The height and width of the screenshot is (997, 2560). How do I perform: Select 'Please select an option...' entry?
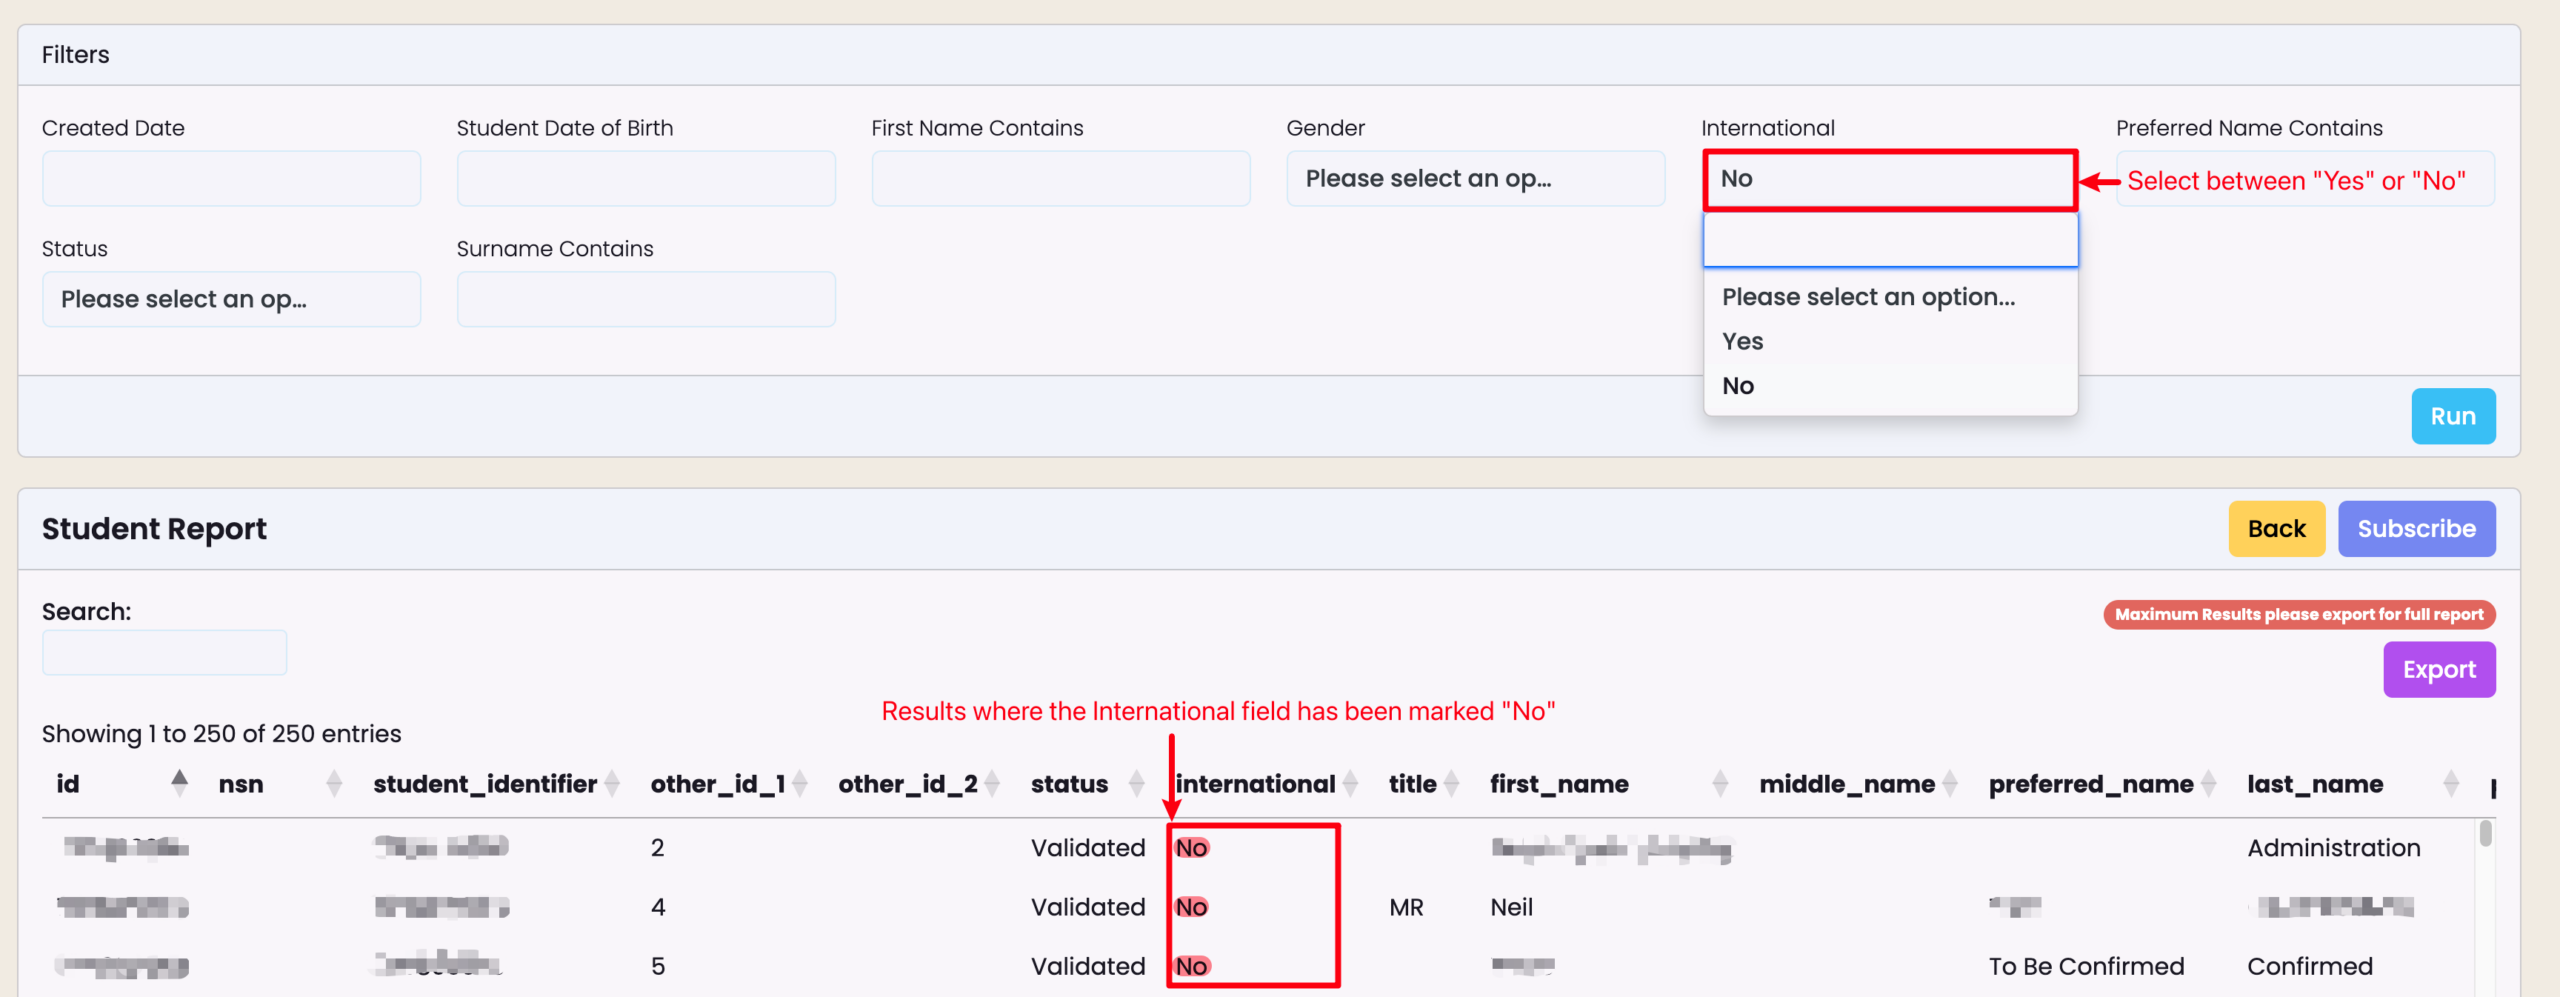1868,297
